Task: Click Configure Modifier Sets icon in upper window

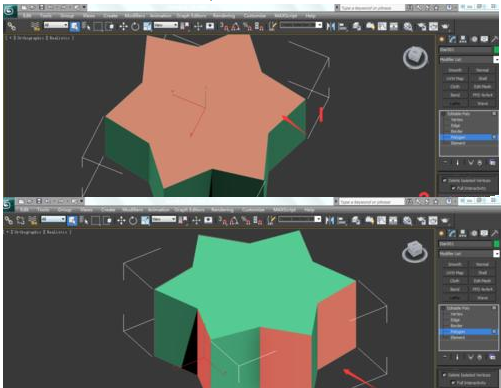Action: coord(492,163)
